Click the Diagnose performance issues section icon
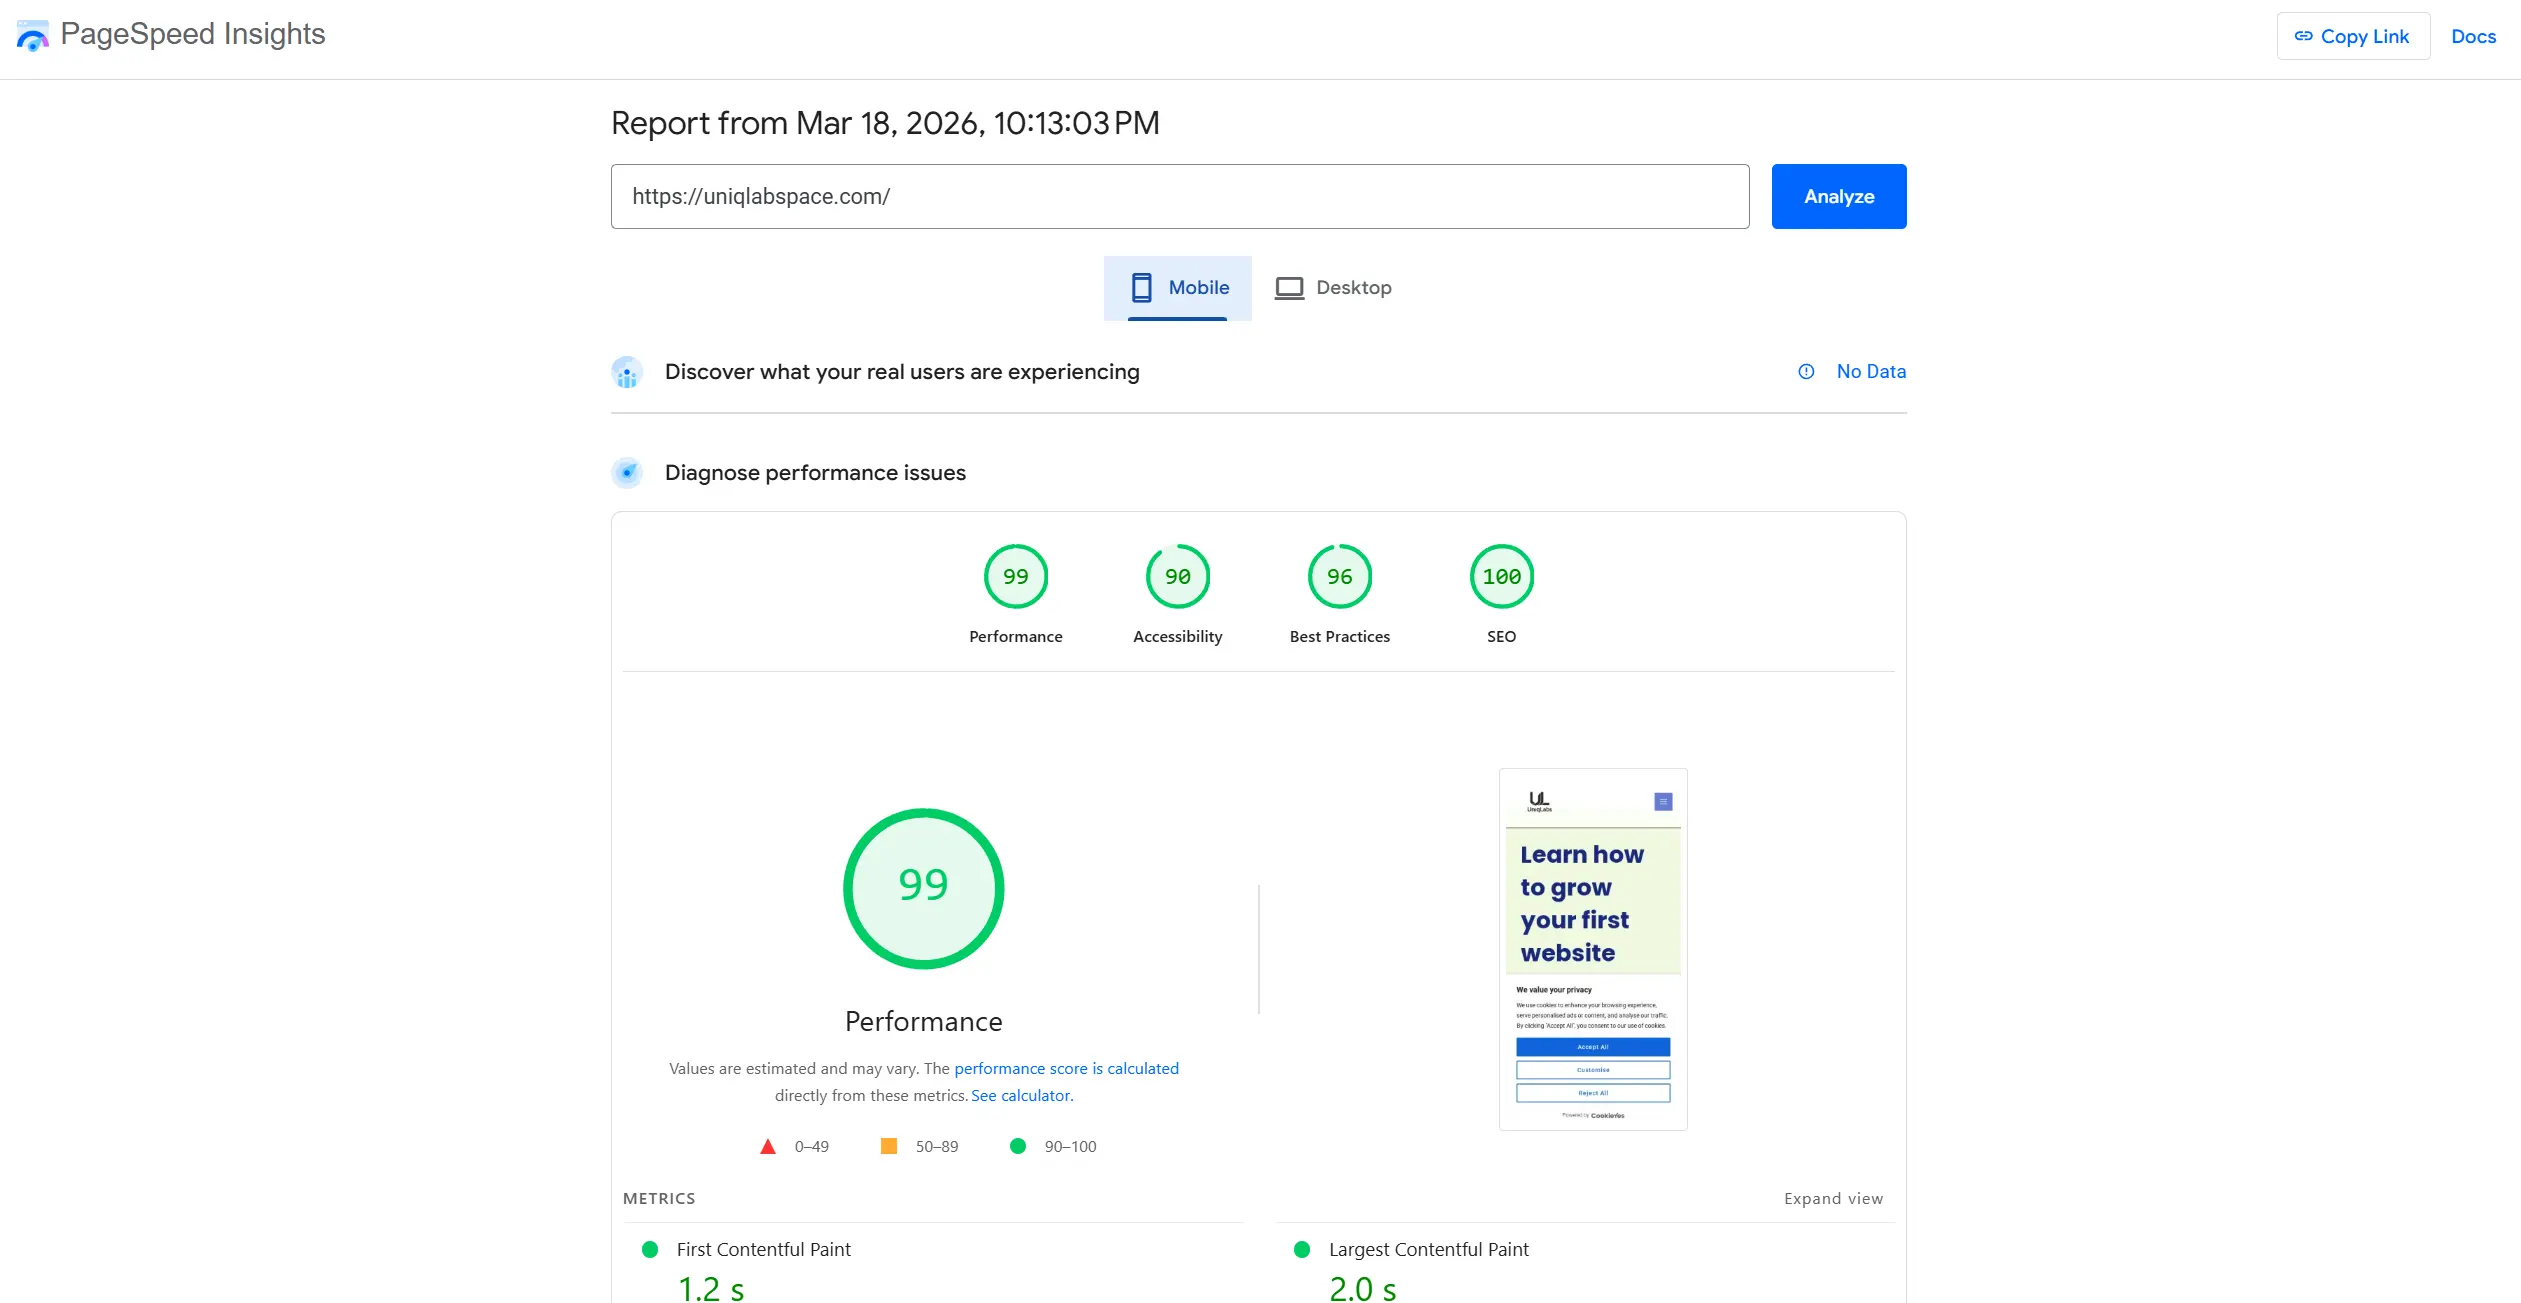Image resolution: width=2521 pixels, height=1303 pixels. point(627,473)
